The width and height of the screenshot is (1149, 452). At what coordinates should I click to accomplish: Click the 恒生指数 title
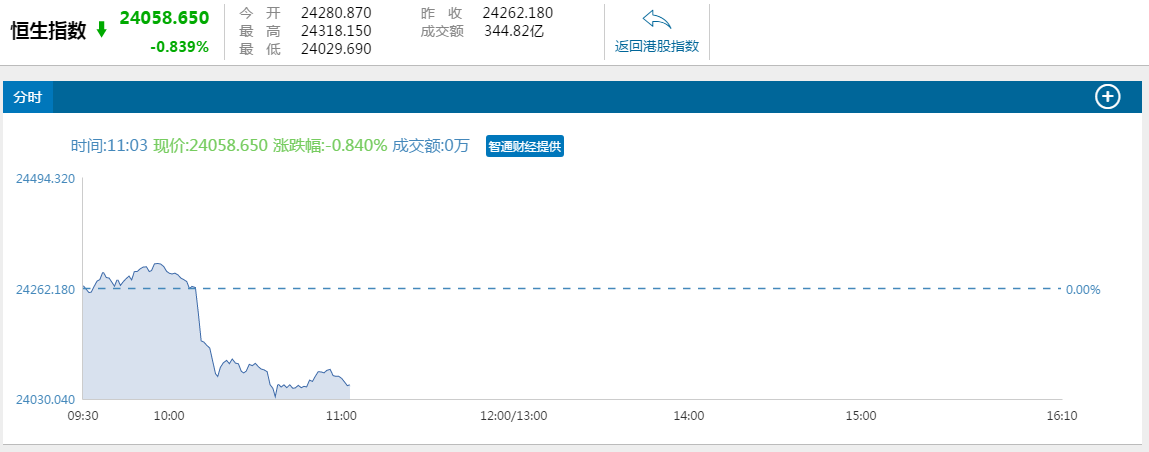pyautogui.click(x=48, y=30)
